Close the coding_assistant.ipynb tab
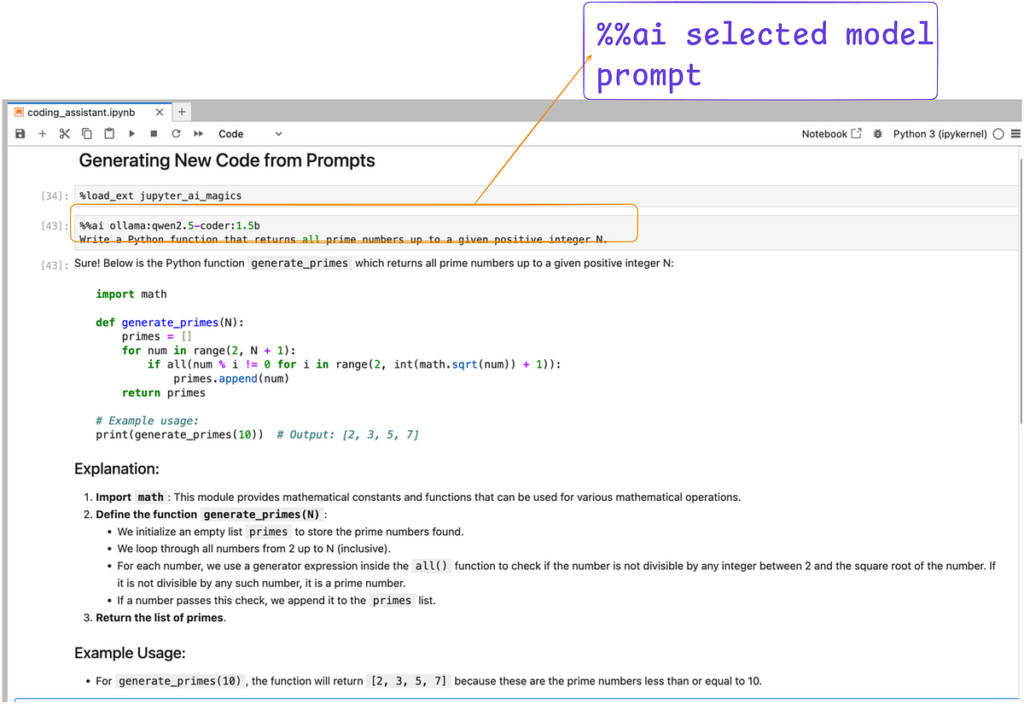 159,112
